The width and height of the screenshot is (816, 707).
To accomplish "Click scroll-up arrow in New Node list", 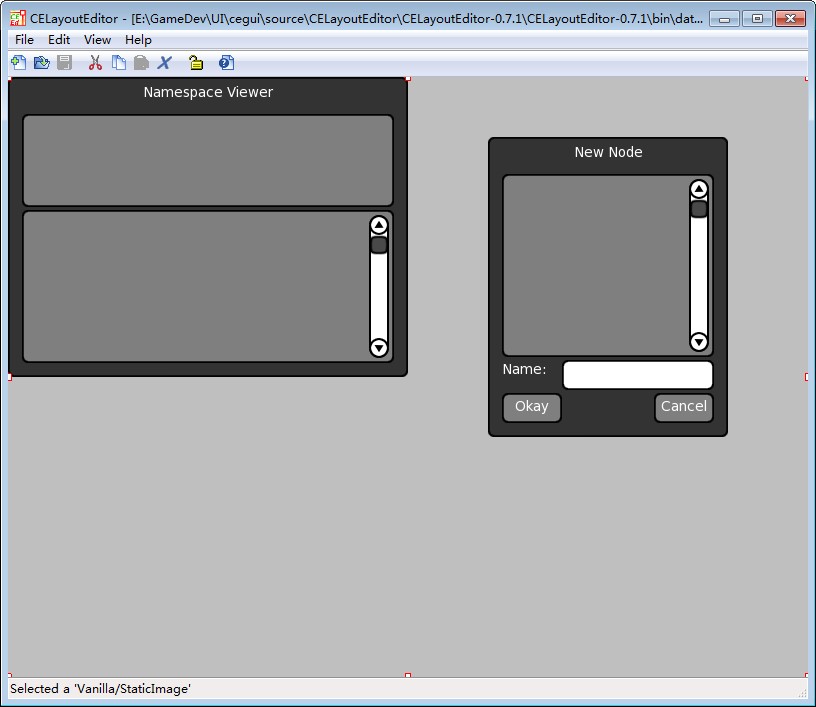I will (699, 189).
